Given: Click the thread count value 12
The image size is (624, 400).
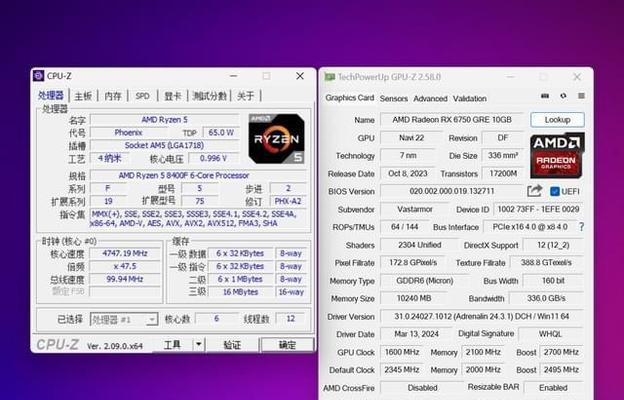Looking at the screenshot, I should coord(291,318).
